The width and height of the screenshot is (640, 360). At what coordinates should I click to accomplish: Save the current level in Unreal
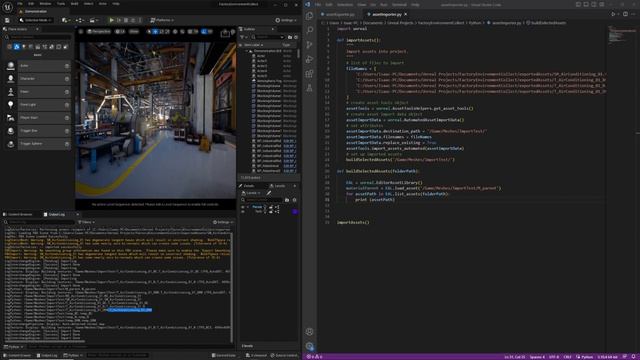[x=7, y=20]
